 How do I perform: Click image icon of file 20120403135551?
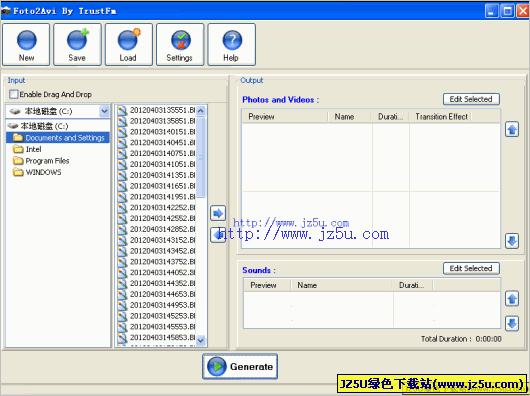coord(122,110)
